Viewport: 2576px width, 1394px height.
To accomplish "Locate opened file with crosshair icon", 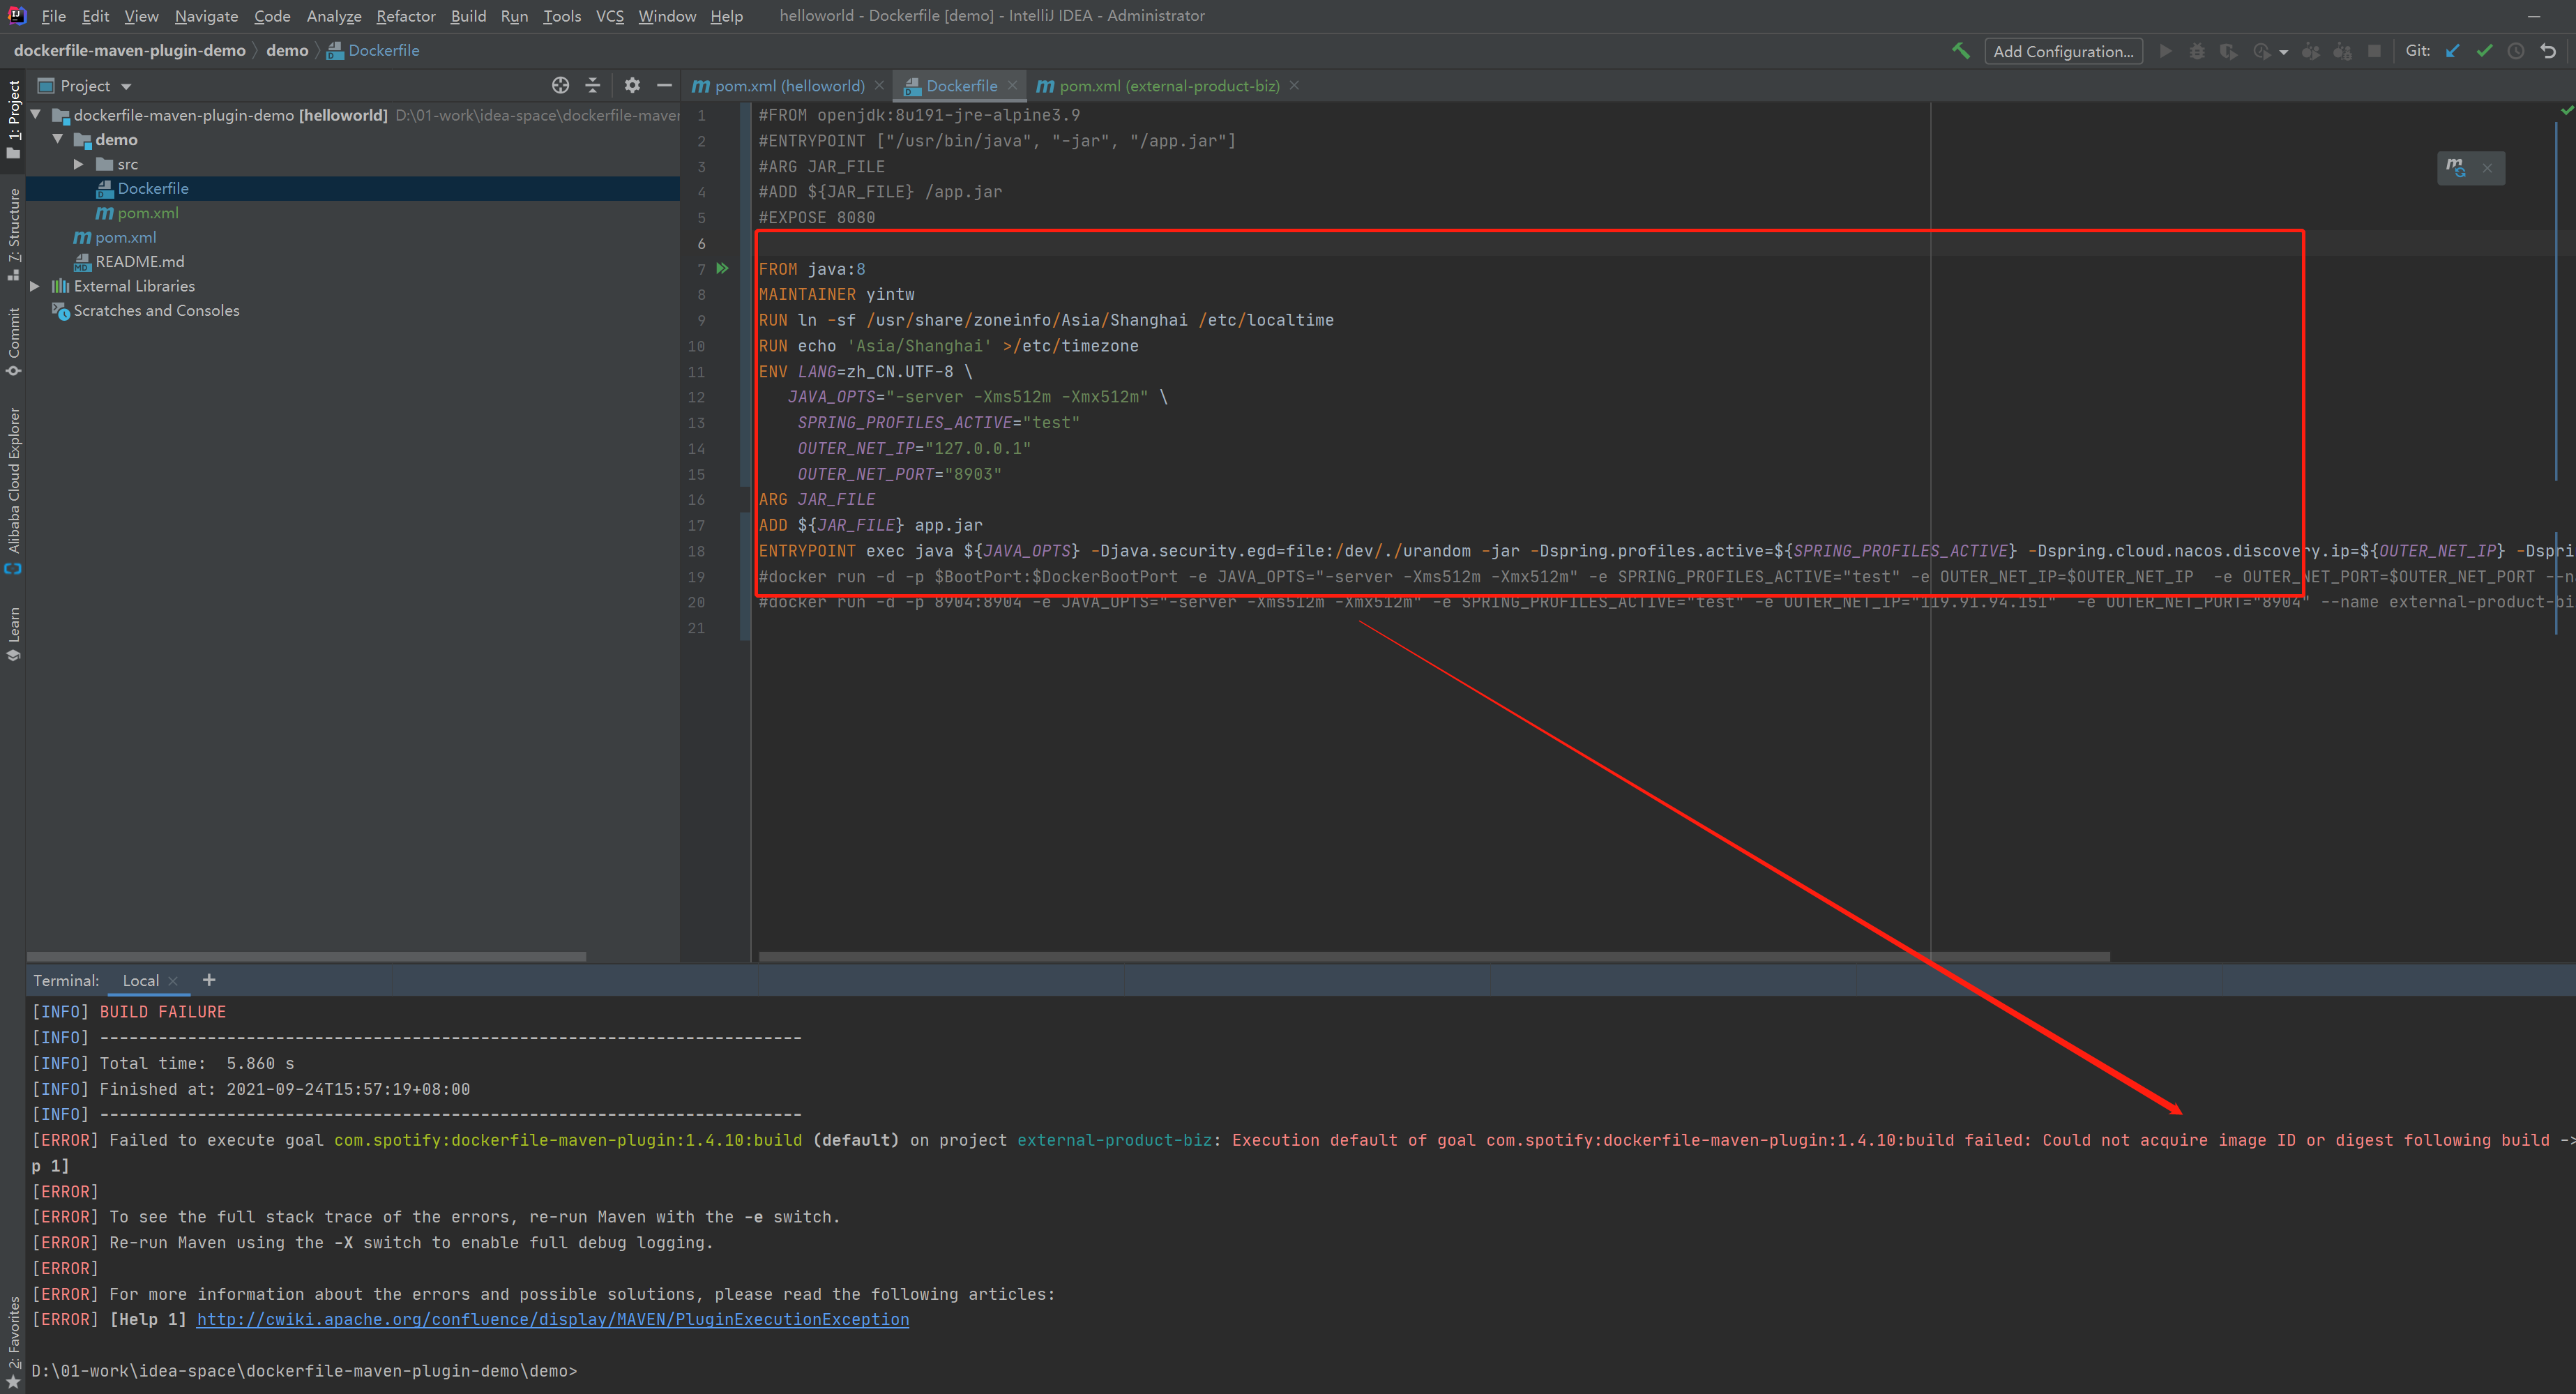I will coord(560,86).
